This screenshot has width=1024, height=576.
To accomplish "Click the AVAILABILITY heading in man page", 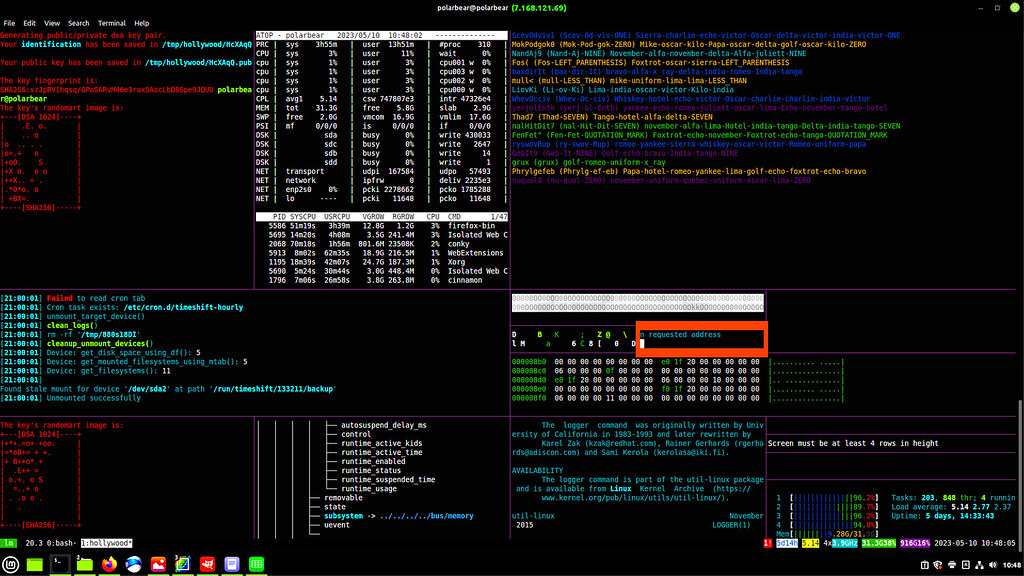I will coord(537,470).
